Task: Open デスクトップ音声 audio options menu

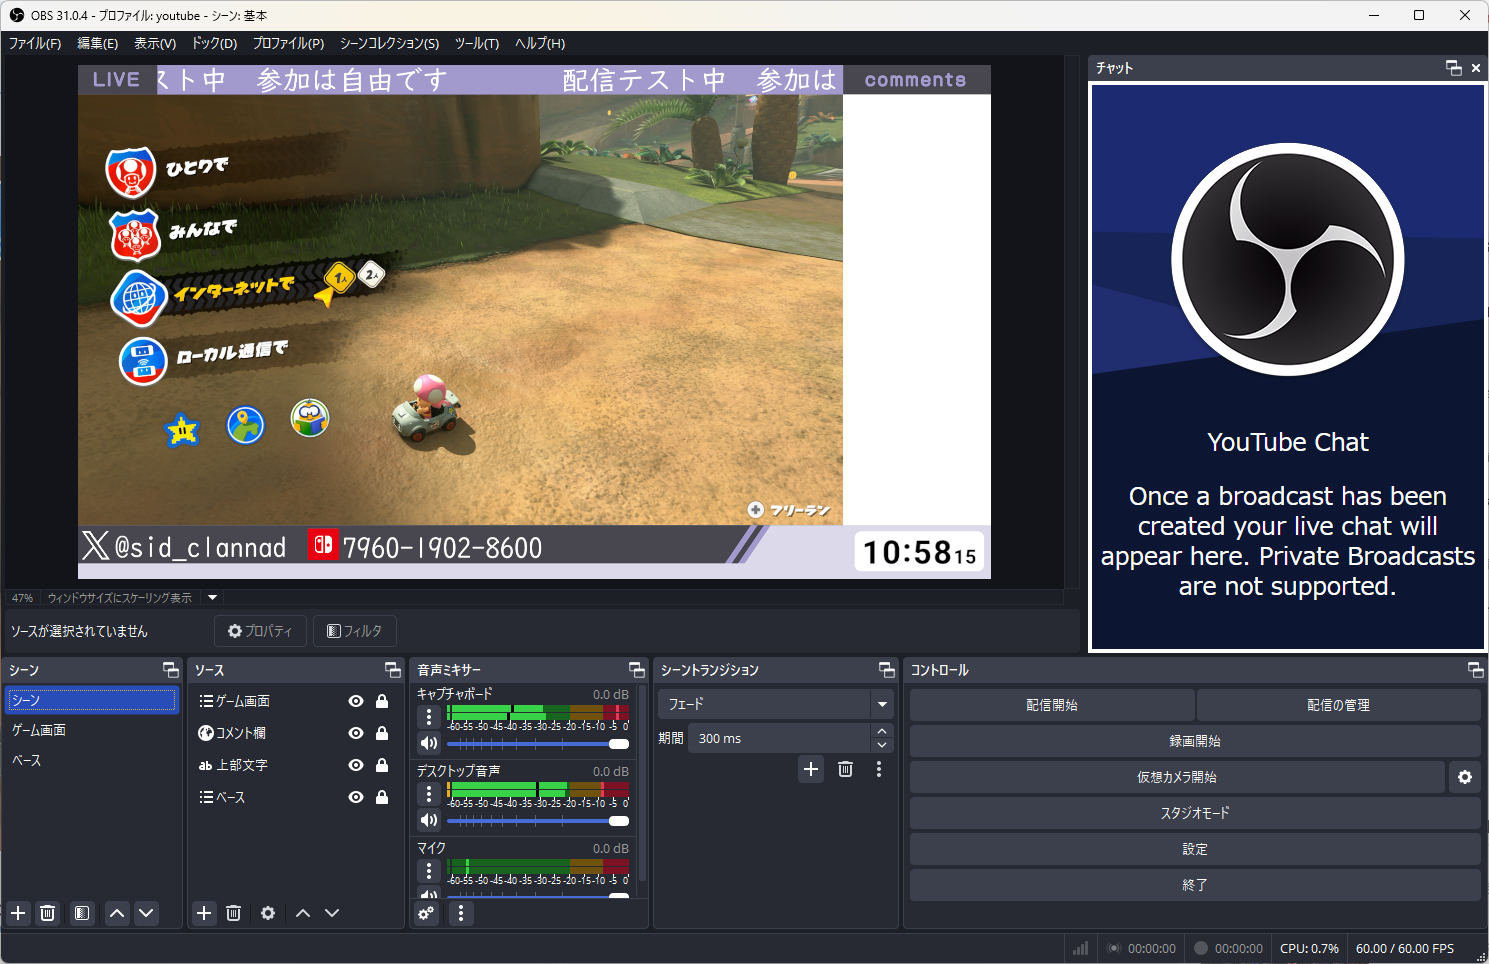Action: click(x=429, y=794)
